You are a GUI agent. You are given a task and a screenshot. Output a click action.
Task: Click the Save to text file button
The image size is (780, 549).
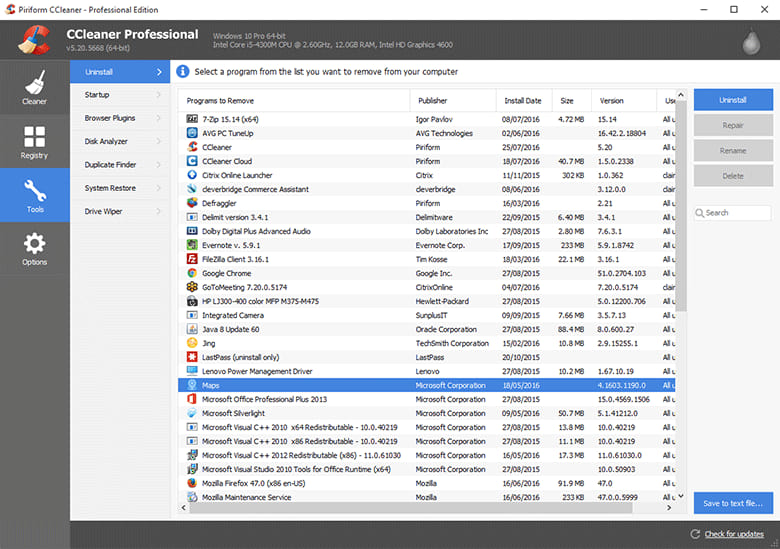point(733,503)
